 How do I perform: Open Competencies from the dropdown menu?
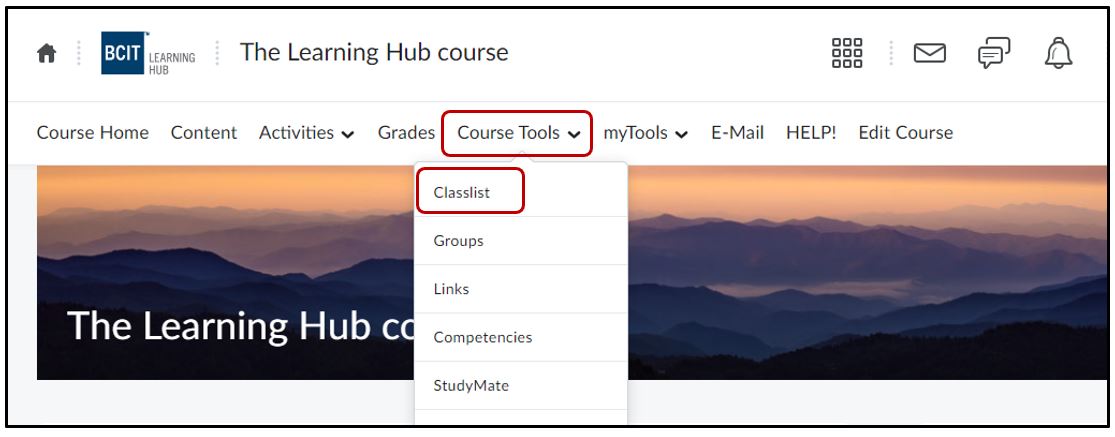483,337
